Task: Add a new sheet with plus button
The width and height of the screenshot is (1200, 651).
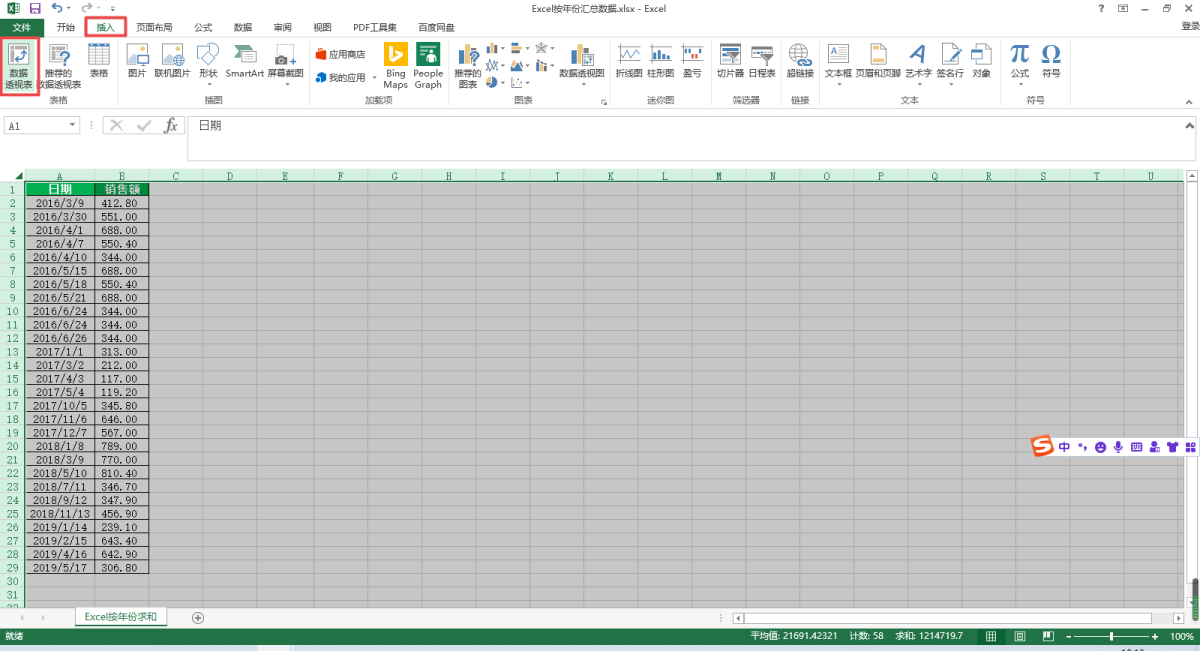Action: [x=198, y=618]
